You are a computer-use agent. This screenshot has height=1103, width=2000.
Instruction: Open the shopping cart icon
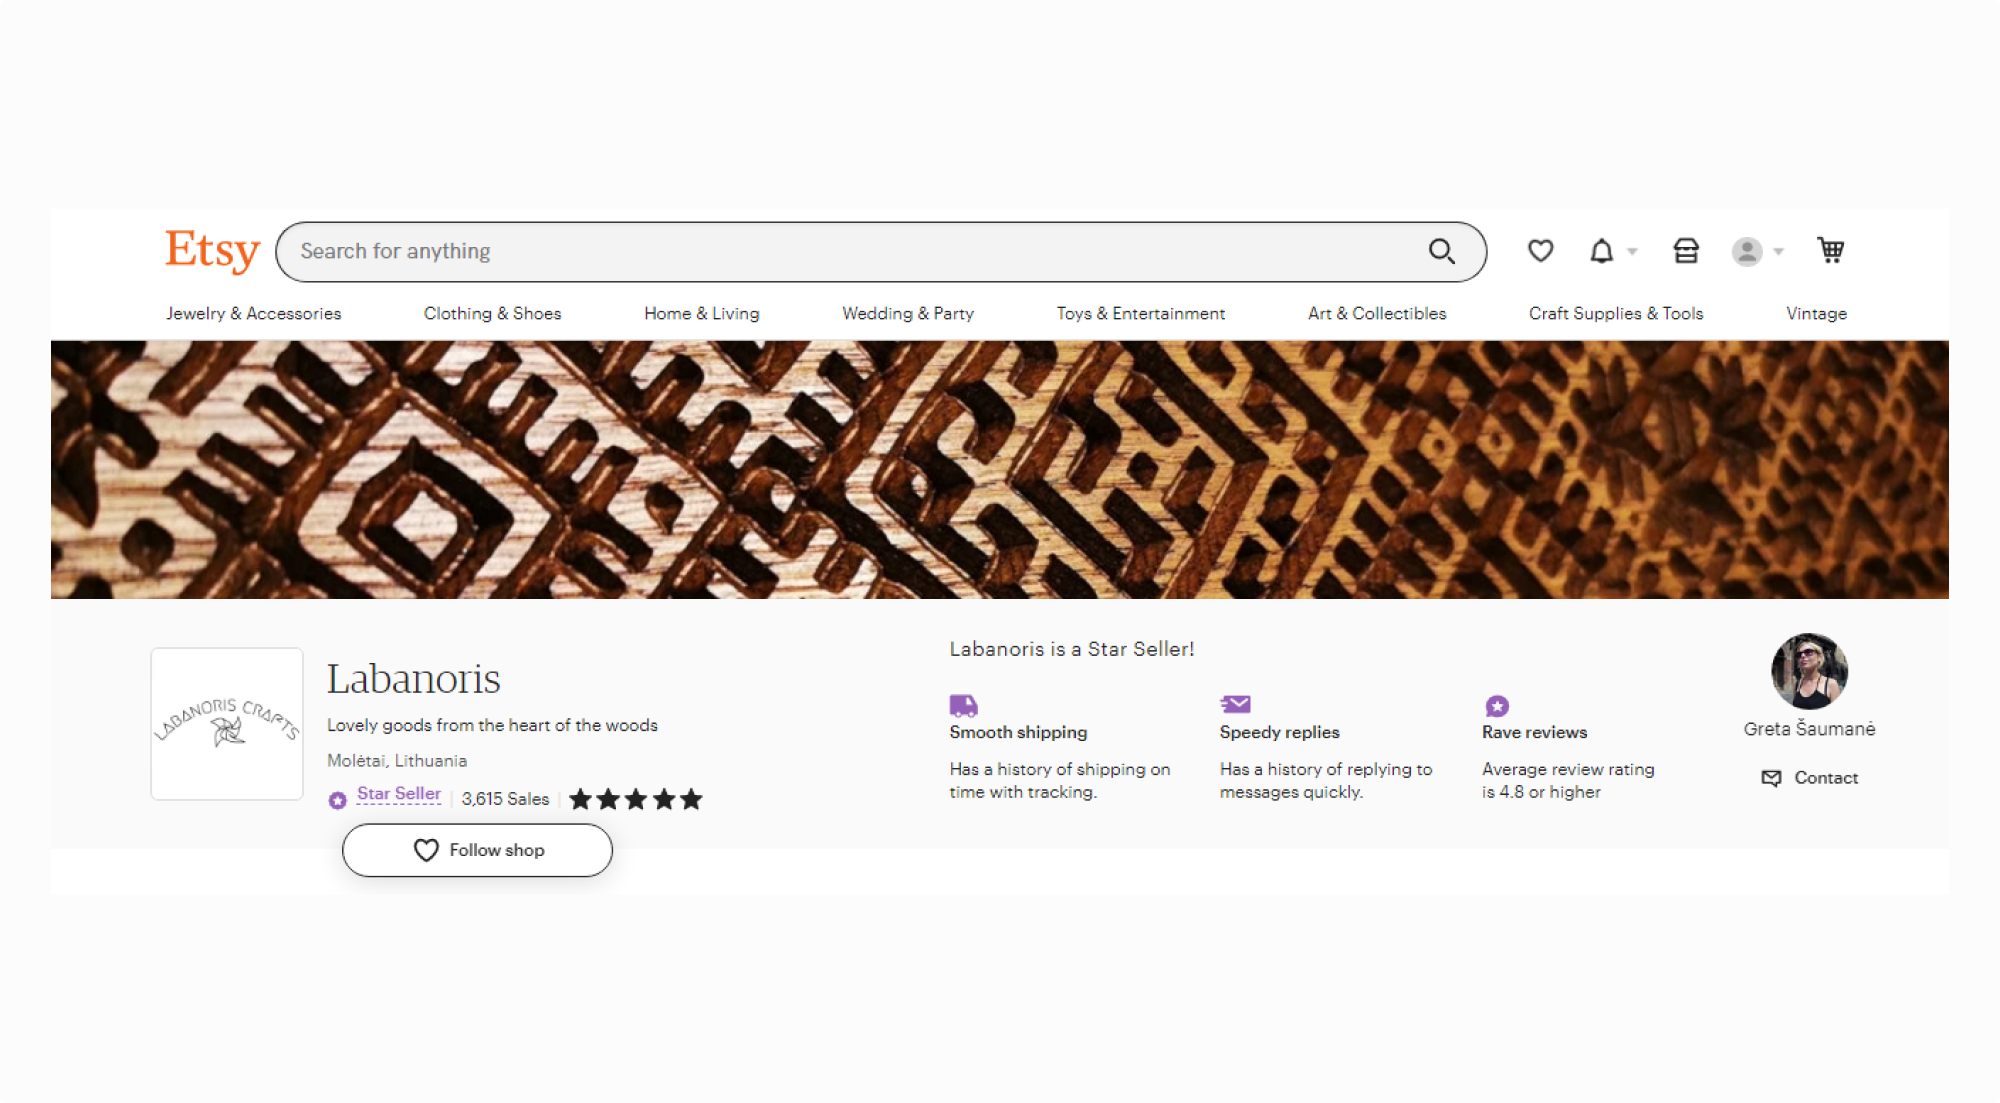click(1831, 250)
